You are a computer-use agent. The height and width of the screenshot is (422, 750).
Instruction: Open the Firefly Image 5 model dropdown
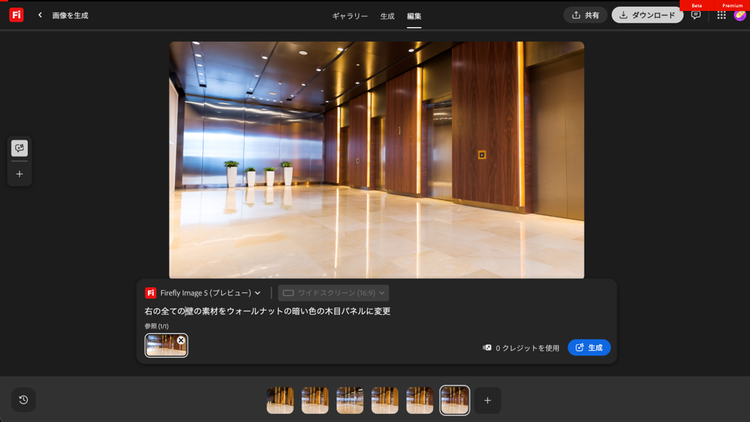(x=203, y=293)
